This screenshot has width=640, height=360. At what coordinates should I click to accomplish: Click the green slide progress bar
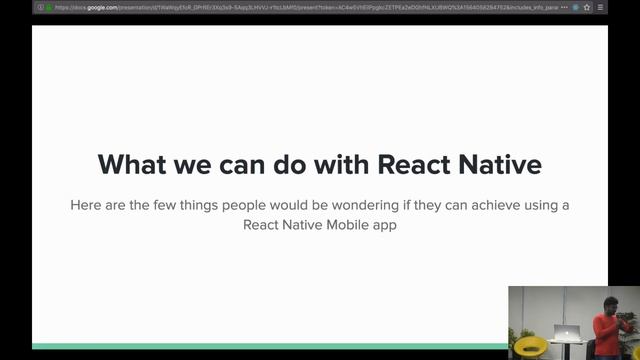click(x=270, y=346)
